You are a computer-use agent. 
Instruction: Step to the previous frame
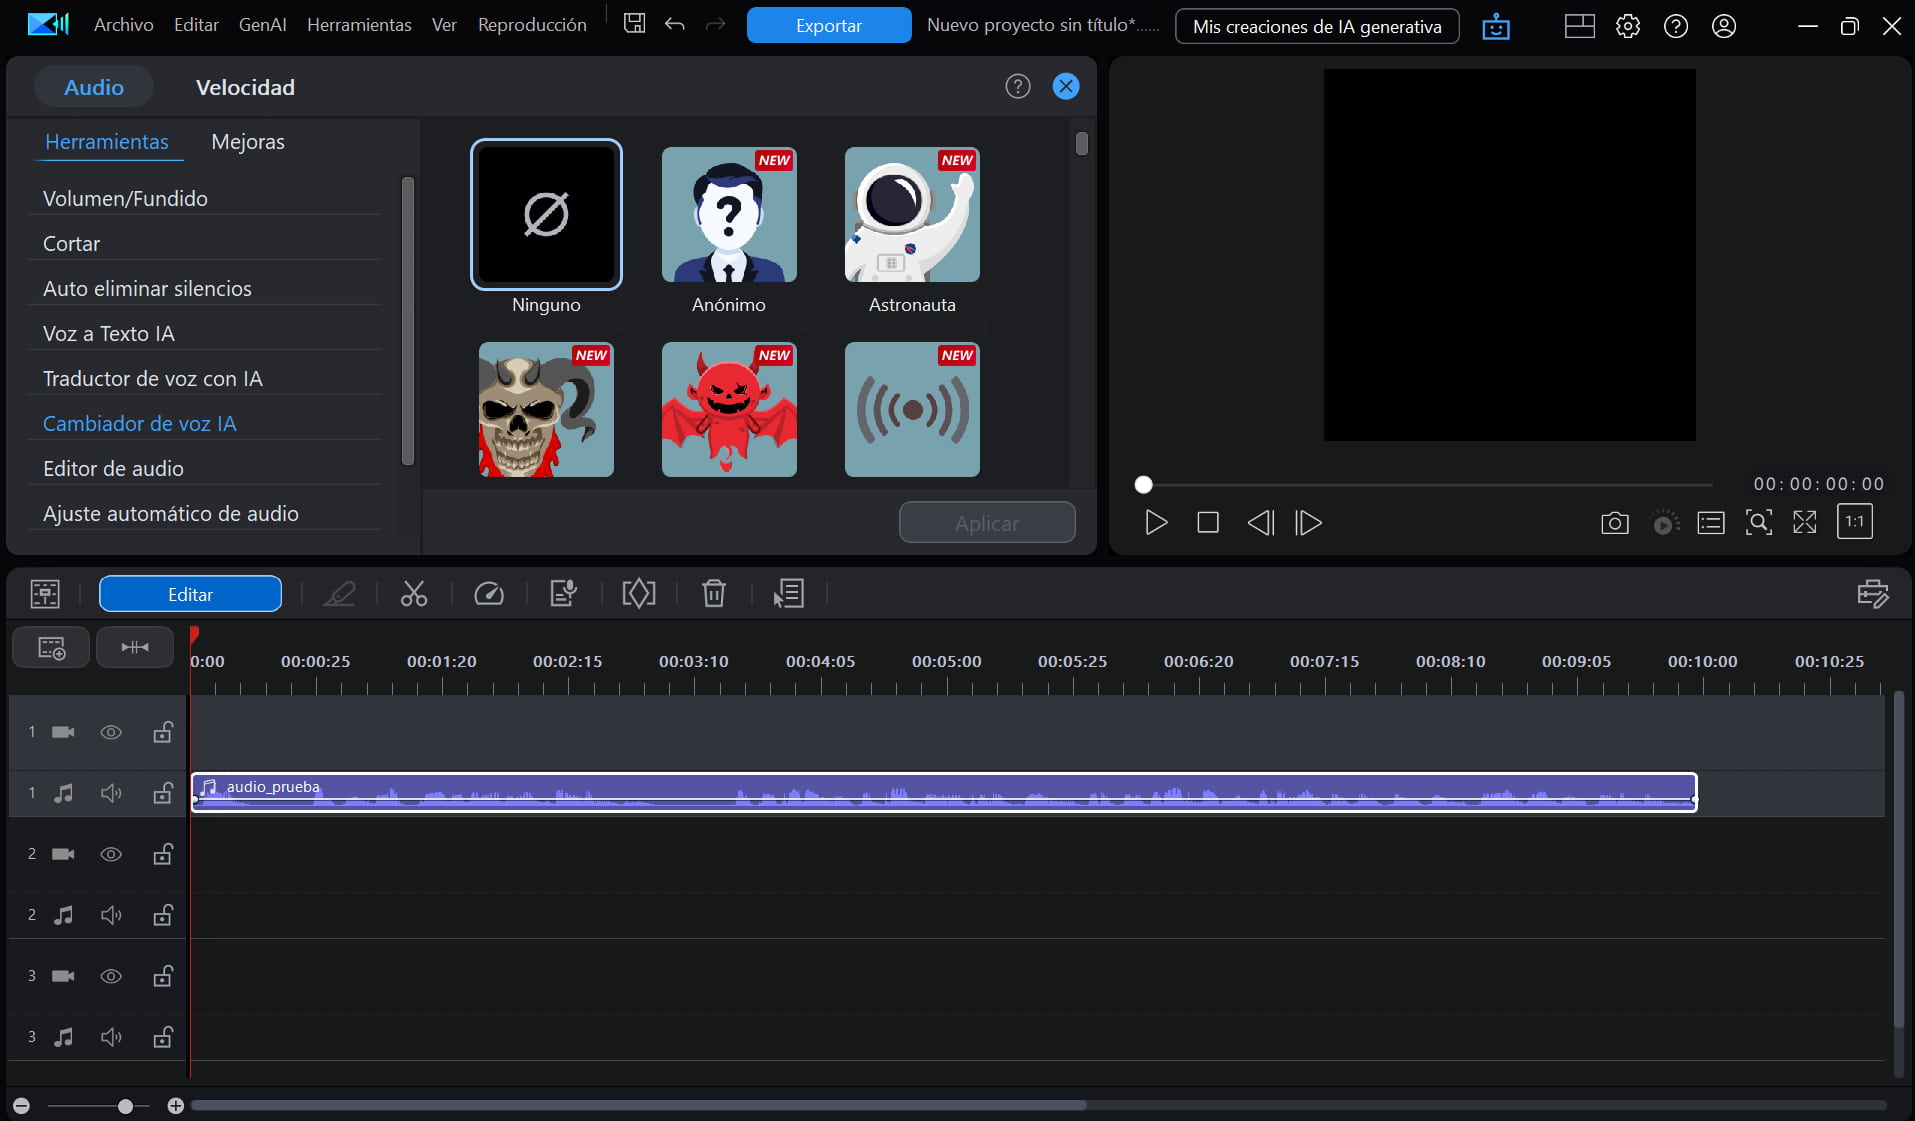click(x=1260, y=522)
